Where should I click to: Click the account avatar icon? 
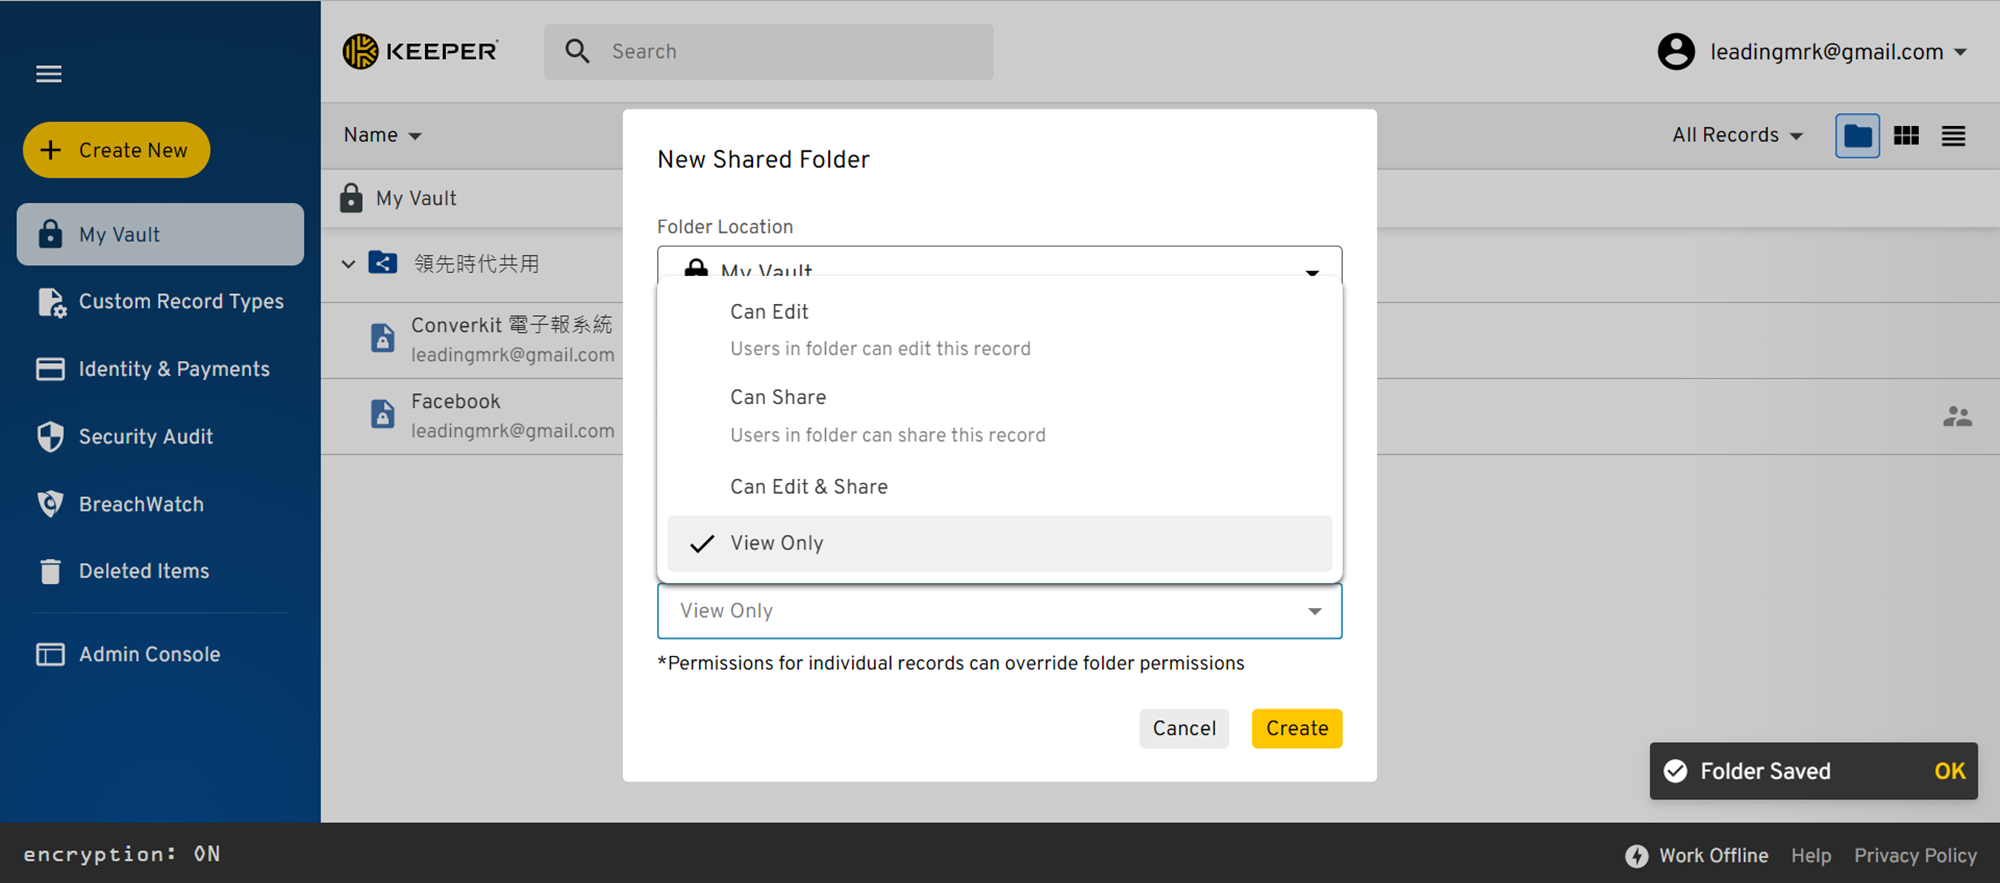(x=1676, y=52)
